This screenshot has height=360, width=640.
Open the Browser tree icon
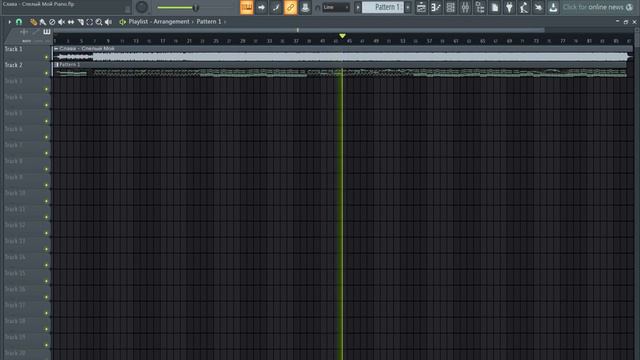pyautogui.click(x=480, y=7)
